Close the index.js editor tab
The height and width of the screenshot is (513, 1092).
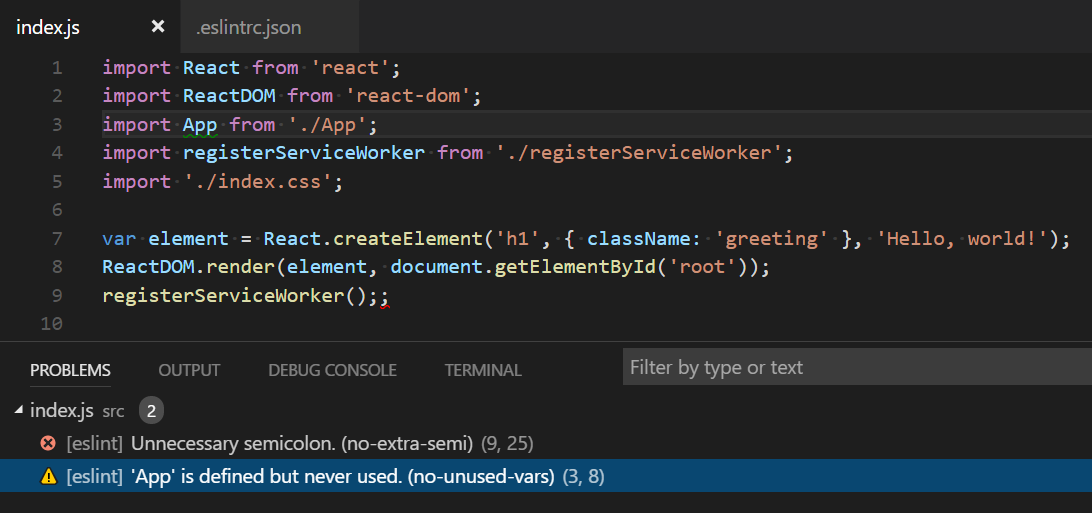click(x=157, y=27)
